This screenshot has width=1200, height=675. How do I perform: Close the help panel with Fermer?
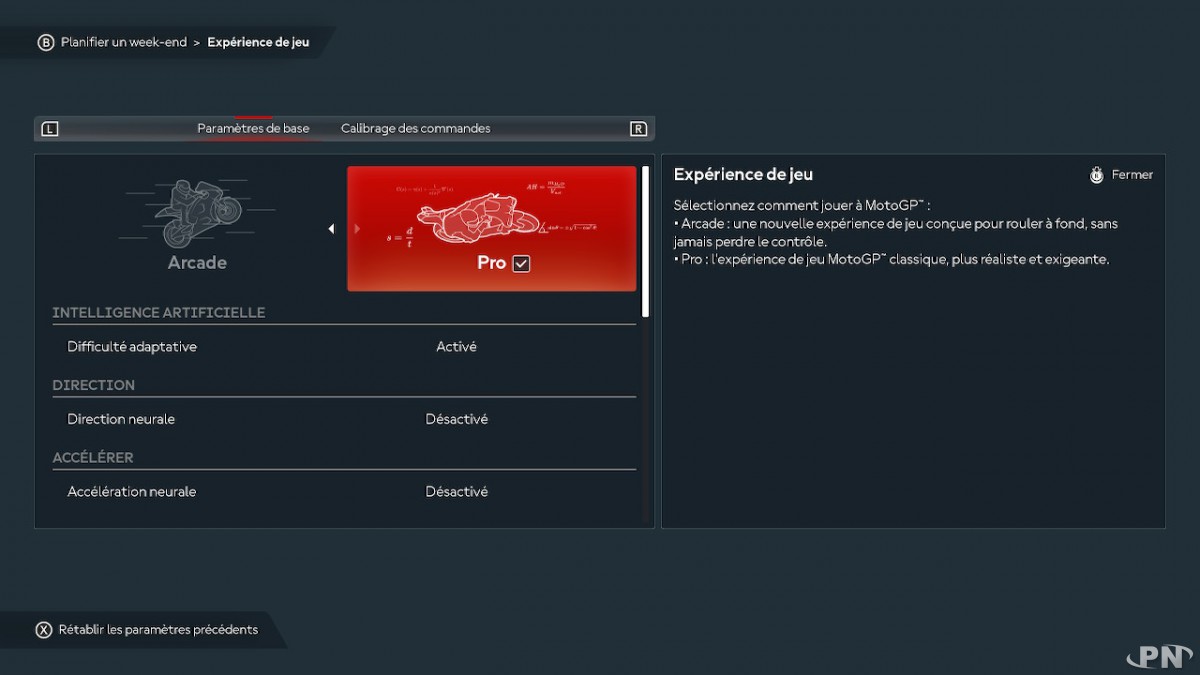(1132, 175)
